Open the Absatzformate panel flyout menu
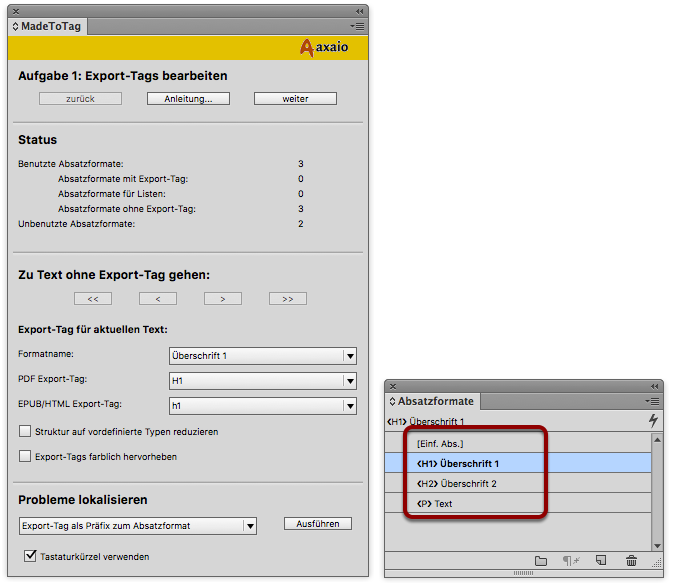The image size is (678, 588). point(653,402)
